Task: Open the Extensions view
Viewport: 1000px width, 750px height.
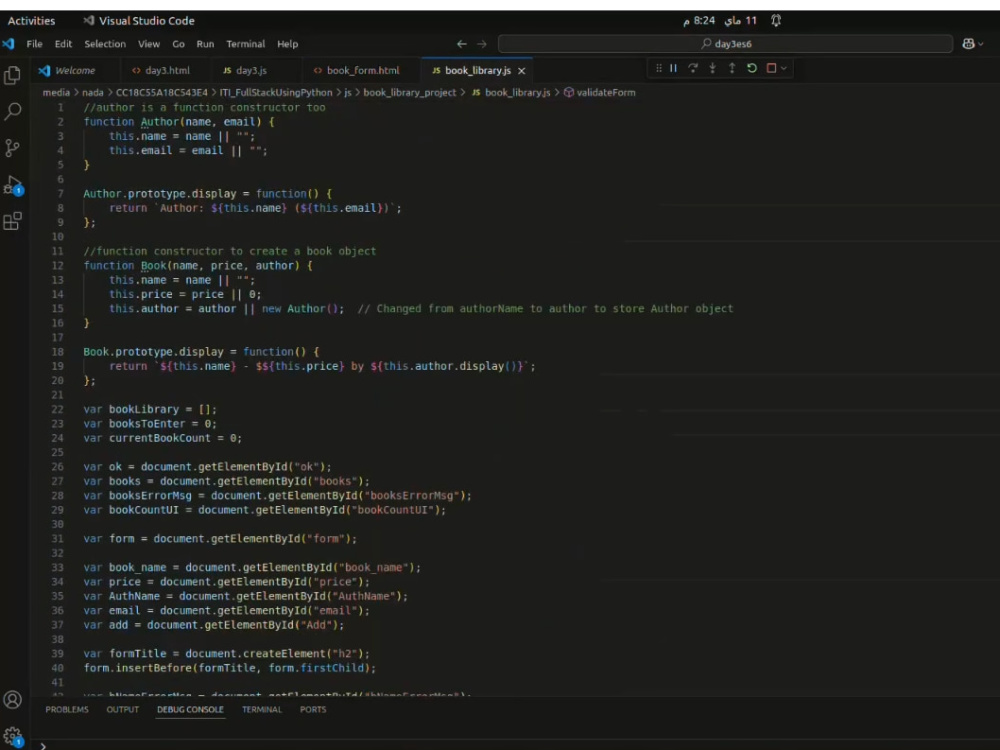Action: [x=12, y=221]
